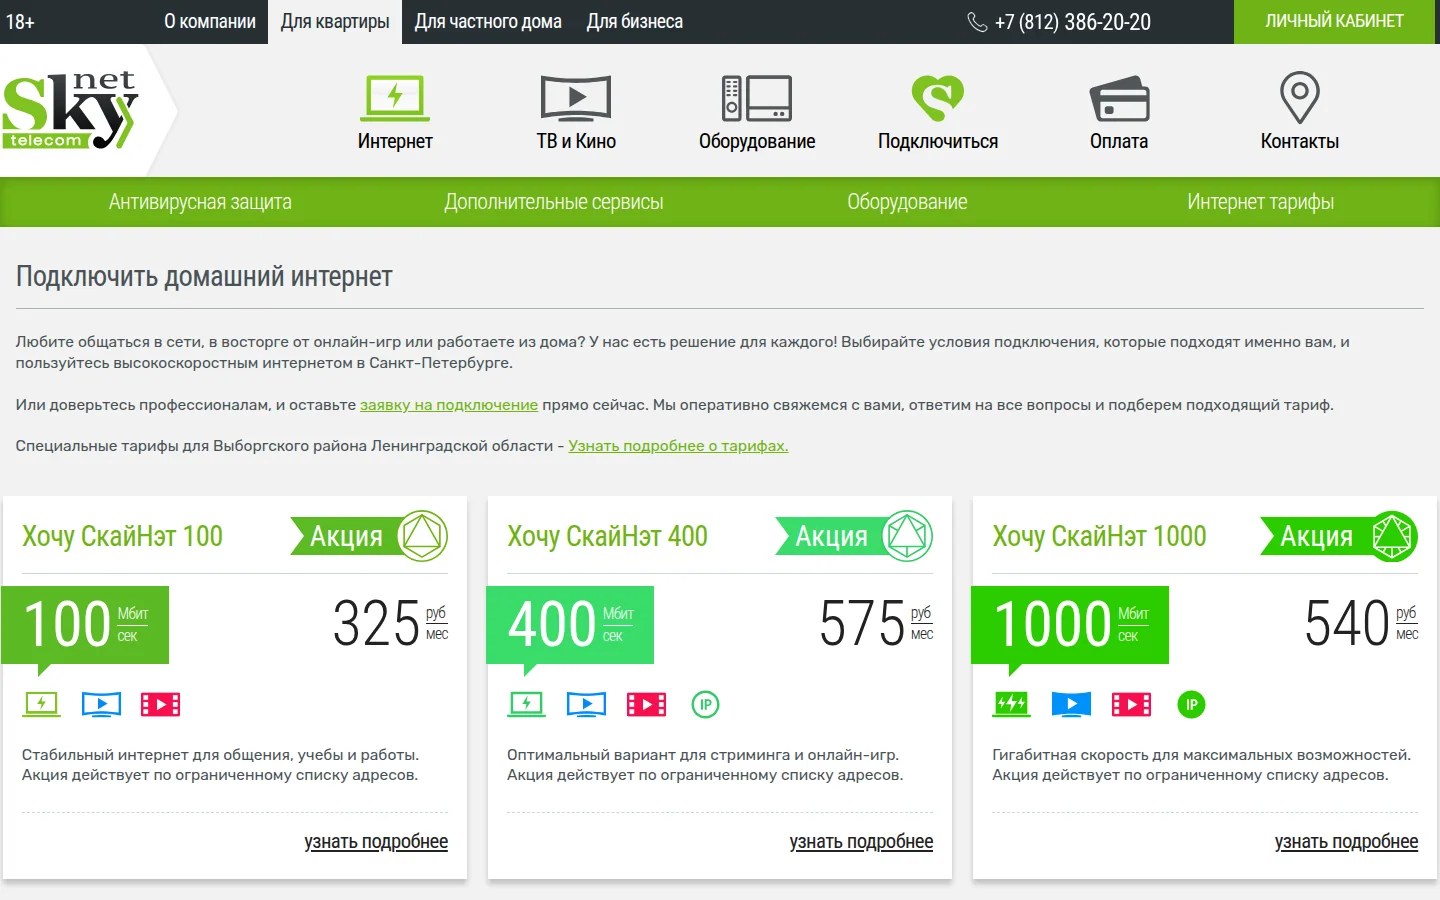The width and height of the screenshot is (1440, 900).
Task: Open the ТВ и Кино icon
Action: 576,98
